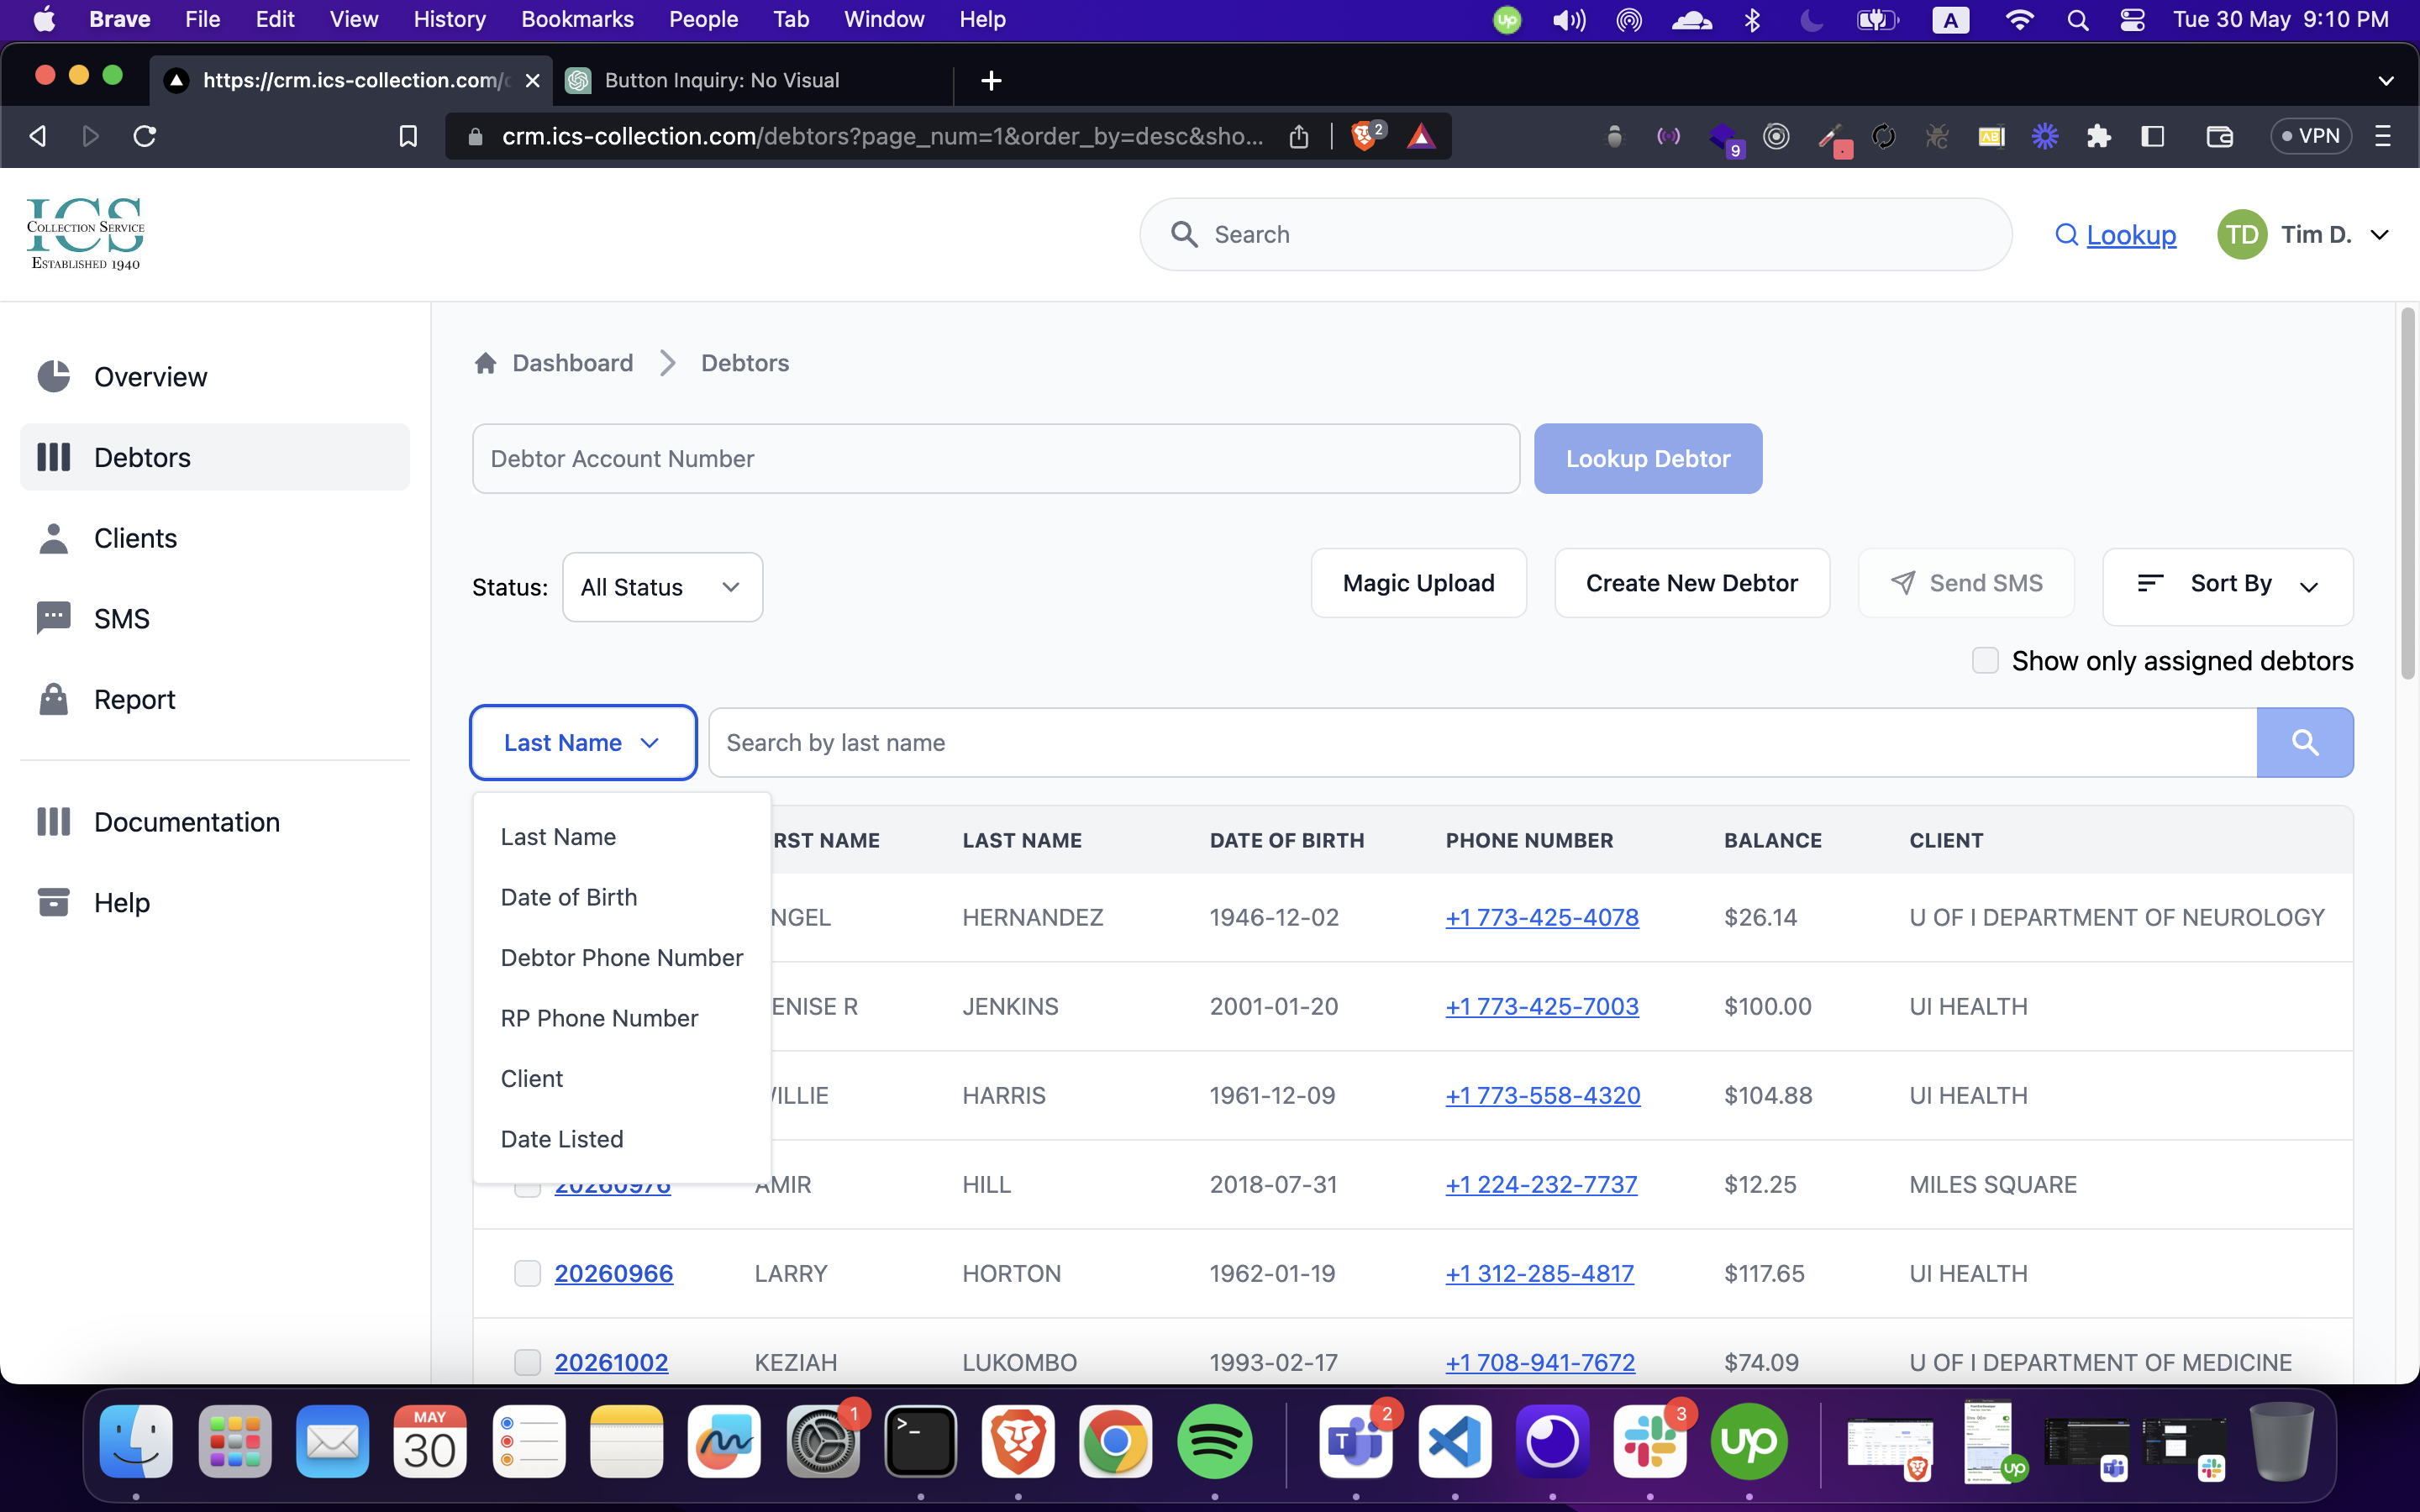
Task: Bookmark this page using the bookmark icon
Action: click(x=408, y=136)
